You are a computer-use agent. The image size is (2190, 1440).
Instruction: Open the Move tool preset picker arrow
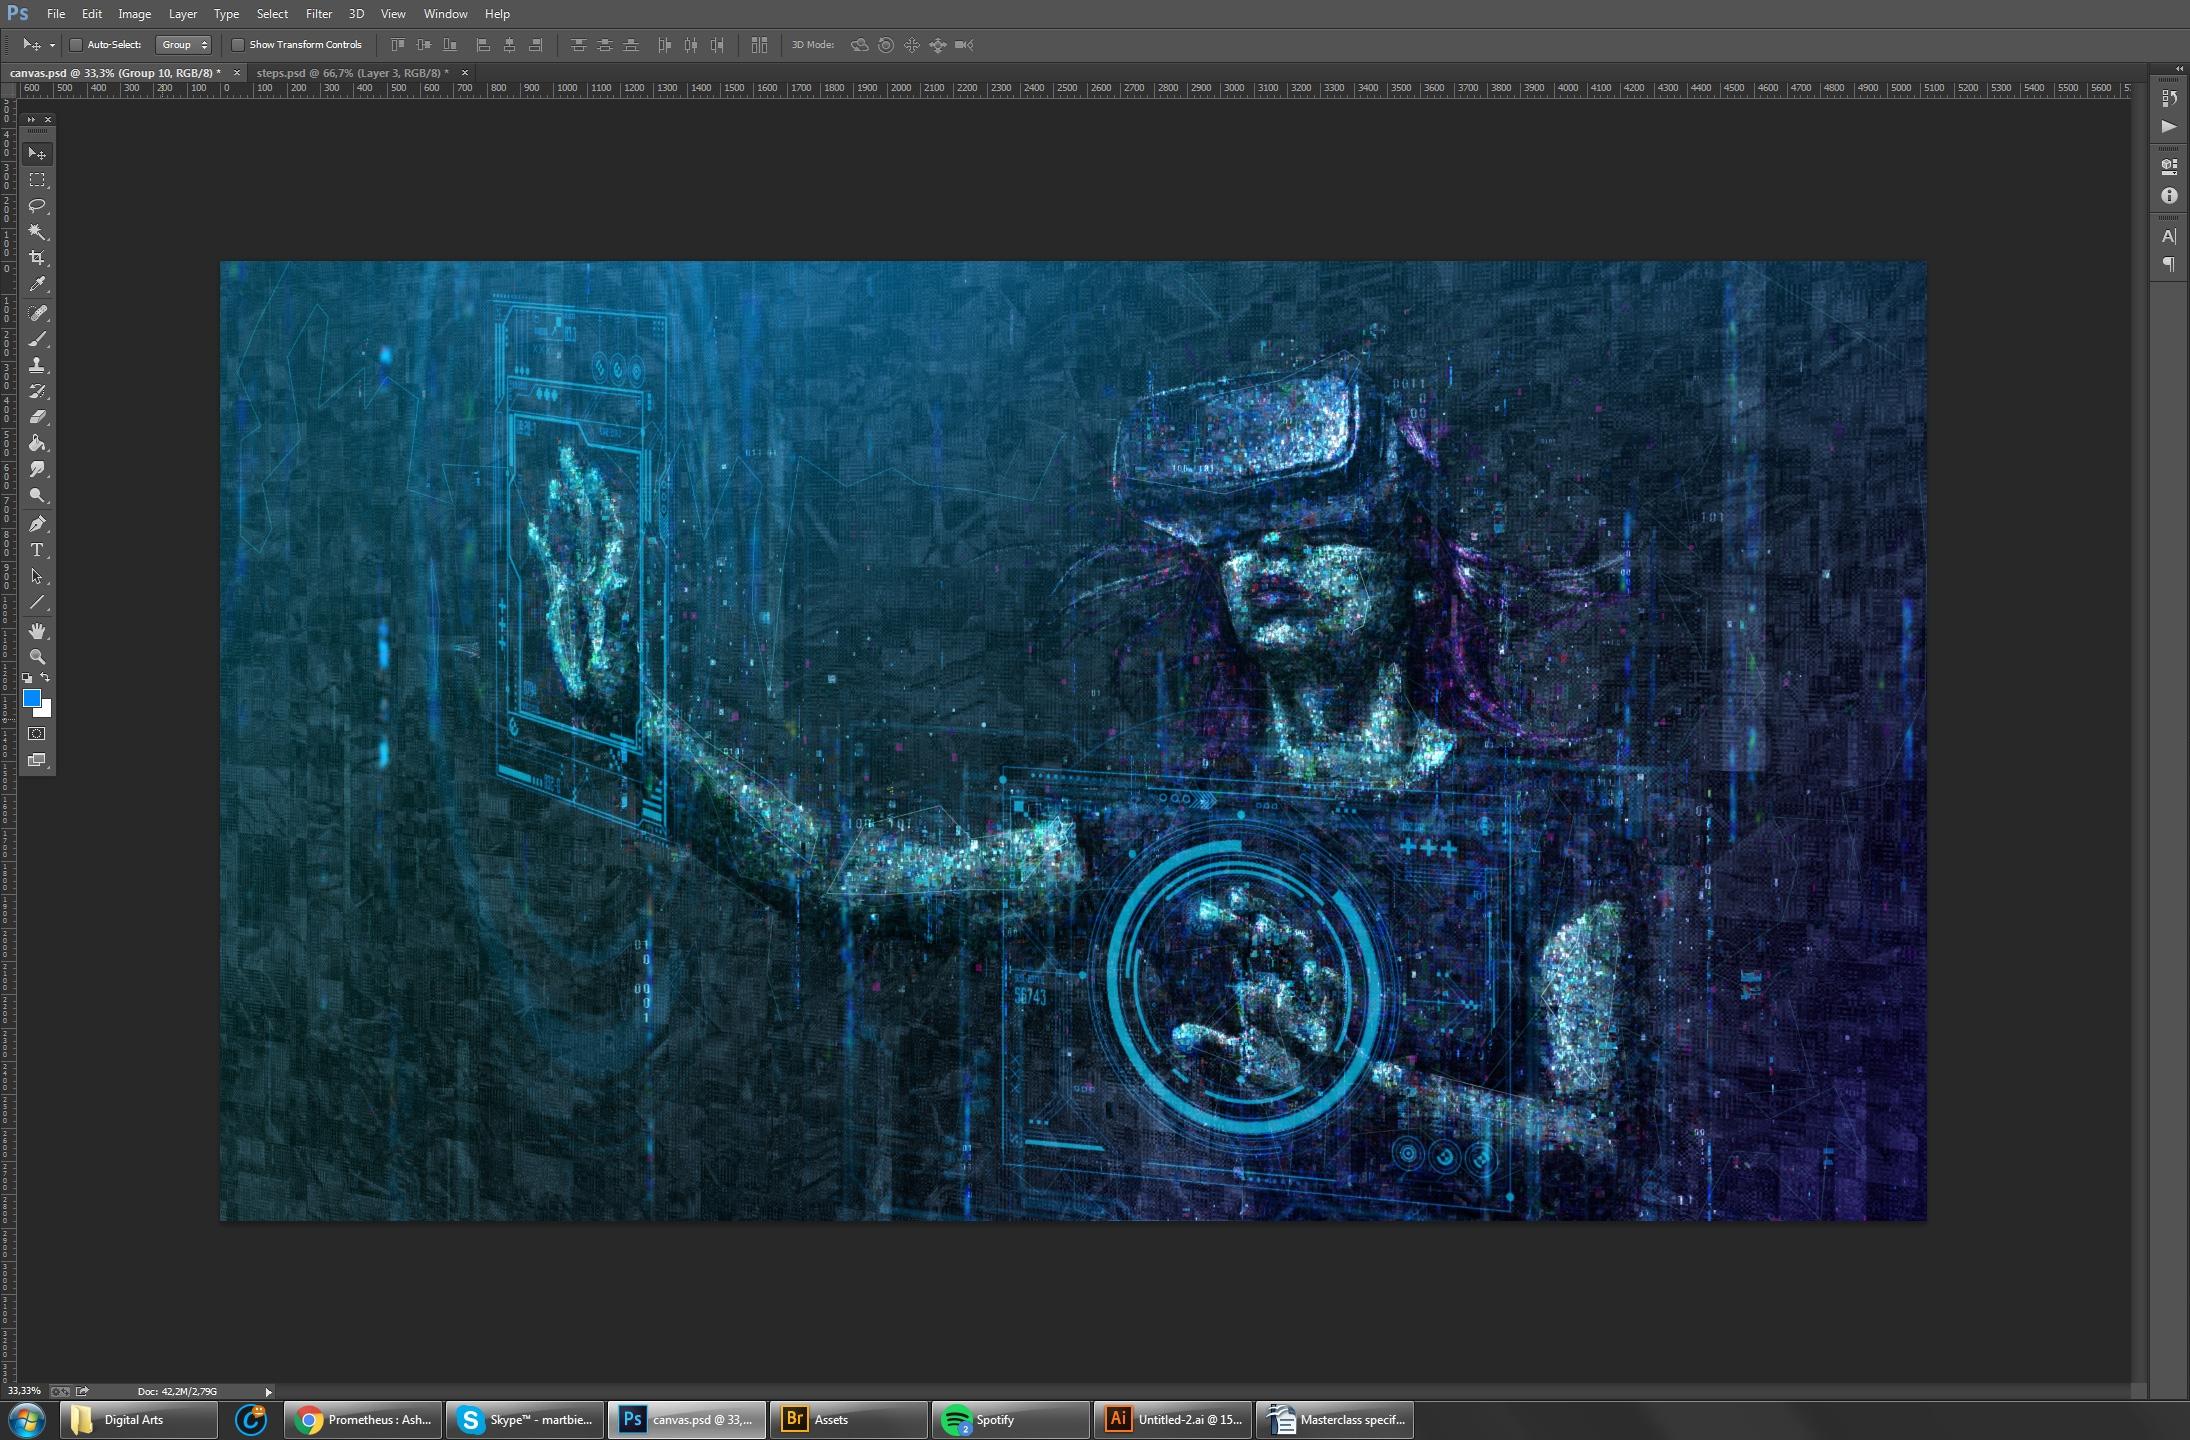pos(52,45)
